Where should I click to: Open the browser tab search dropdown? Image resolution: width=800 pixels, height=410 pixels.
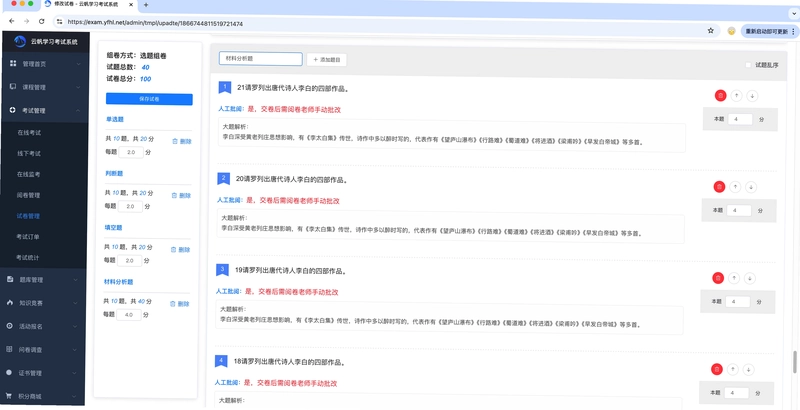point(794,14)
